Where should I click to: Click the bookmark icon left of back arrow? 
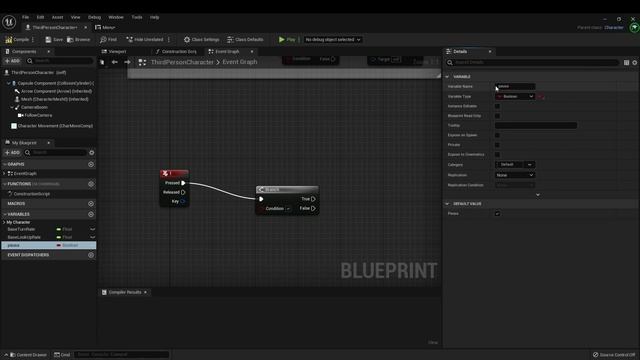102,62
